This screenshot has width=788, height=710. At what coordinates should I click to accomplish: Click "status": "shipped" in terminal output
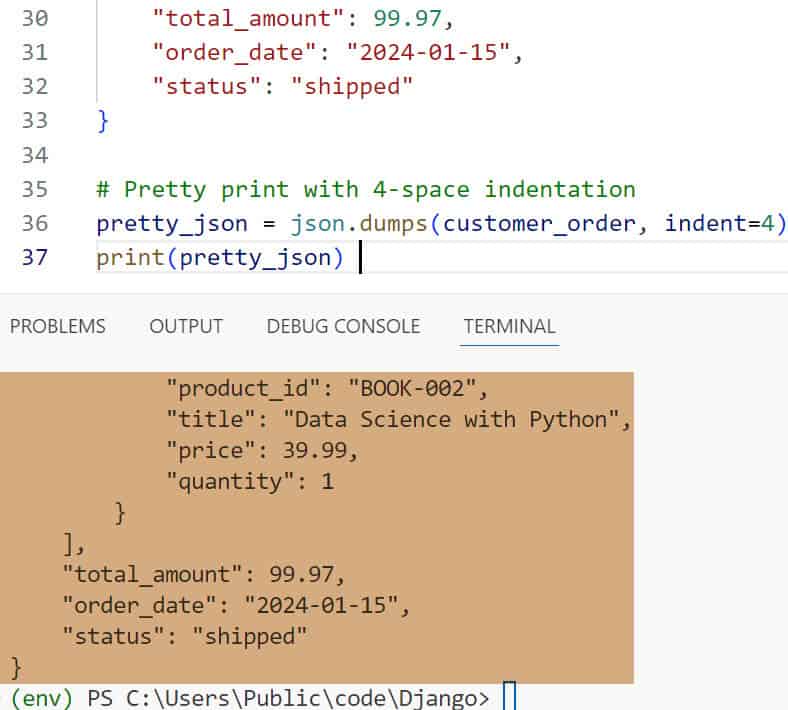pos(185,637)
